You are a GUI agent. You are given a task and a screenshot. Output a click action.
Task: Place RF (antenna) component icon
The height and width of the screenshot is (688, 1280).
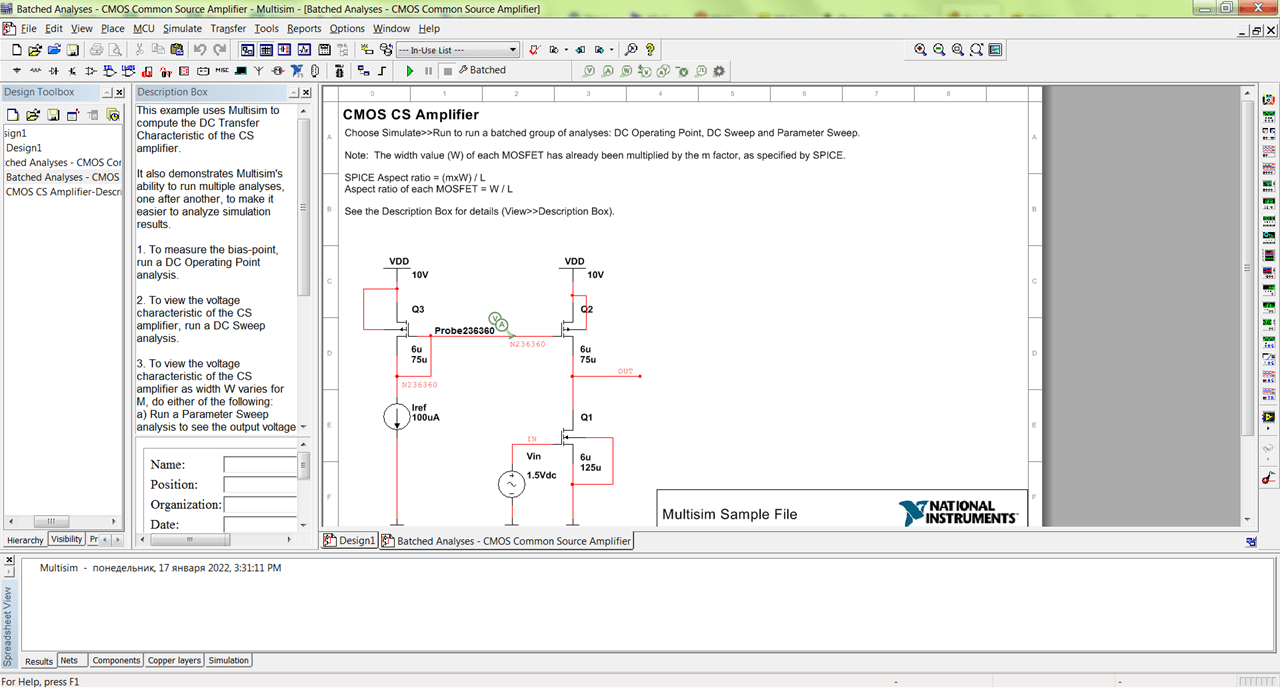258,71
